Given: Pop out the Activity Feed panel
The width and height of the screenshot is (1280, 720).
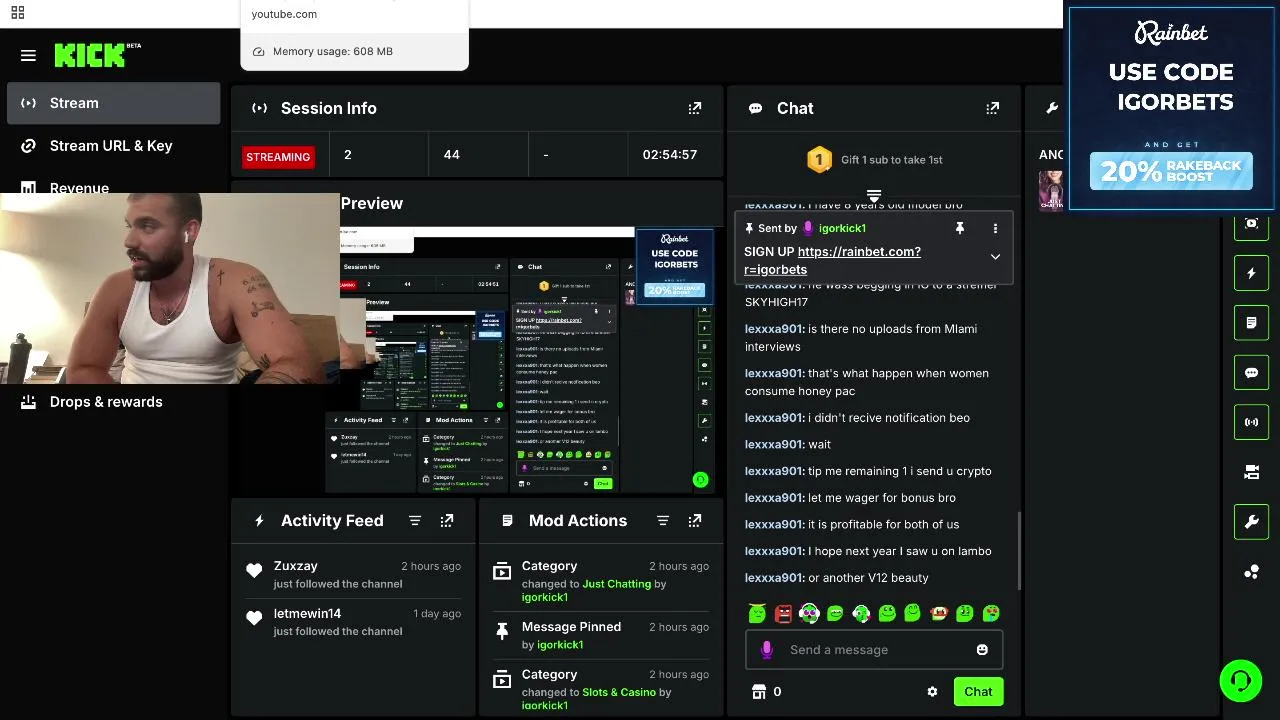Looking at the screenshot, I should point(447,520).
